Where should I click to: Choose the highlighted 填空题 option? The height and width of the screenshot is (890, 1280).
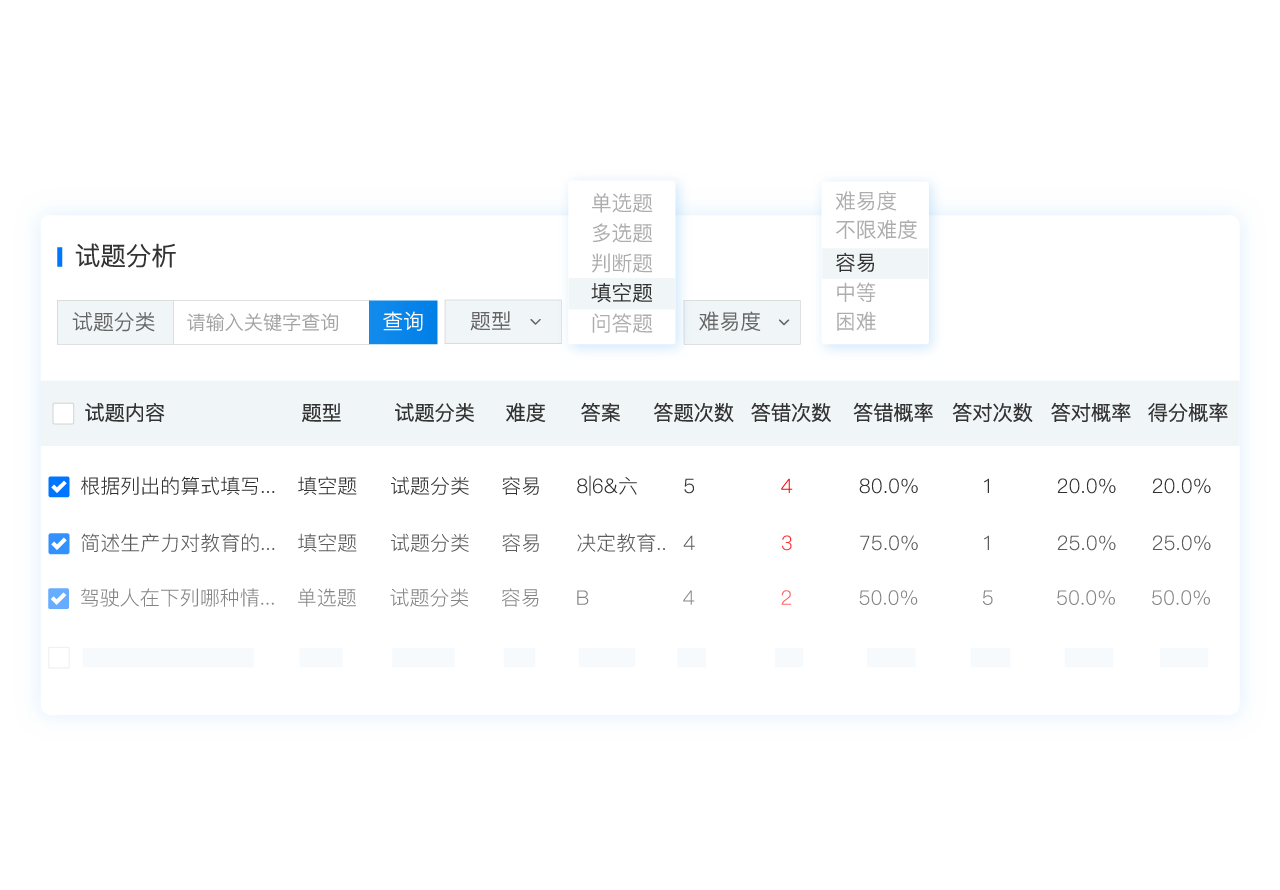pyautogui.click(x=622, y=293)
